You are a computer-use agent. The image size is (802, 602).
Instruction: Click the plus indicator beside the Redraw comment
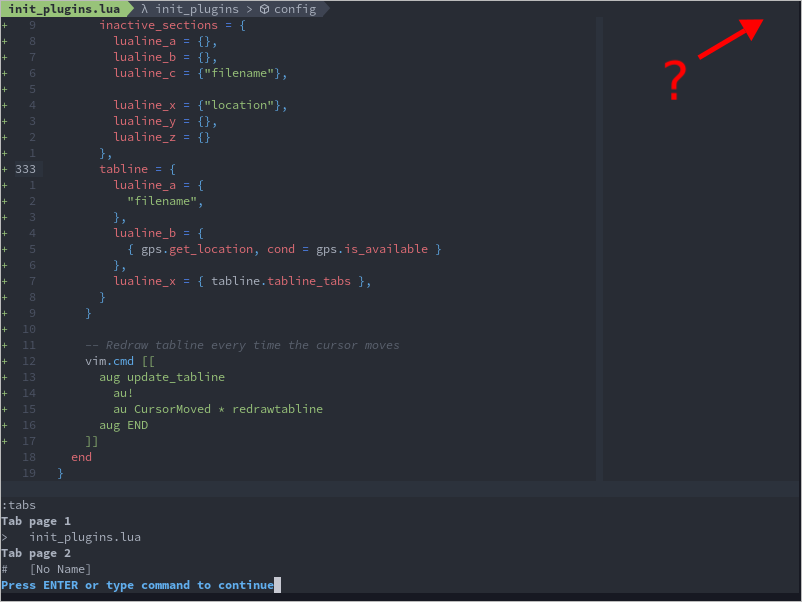click(x=6, y=345)
